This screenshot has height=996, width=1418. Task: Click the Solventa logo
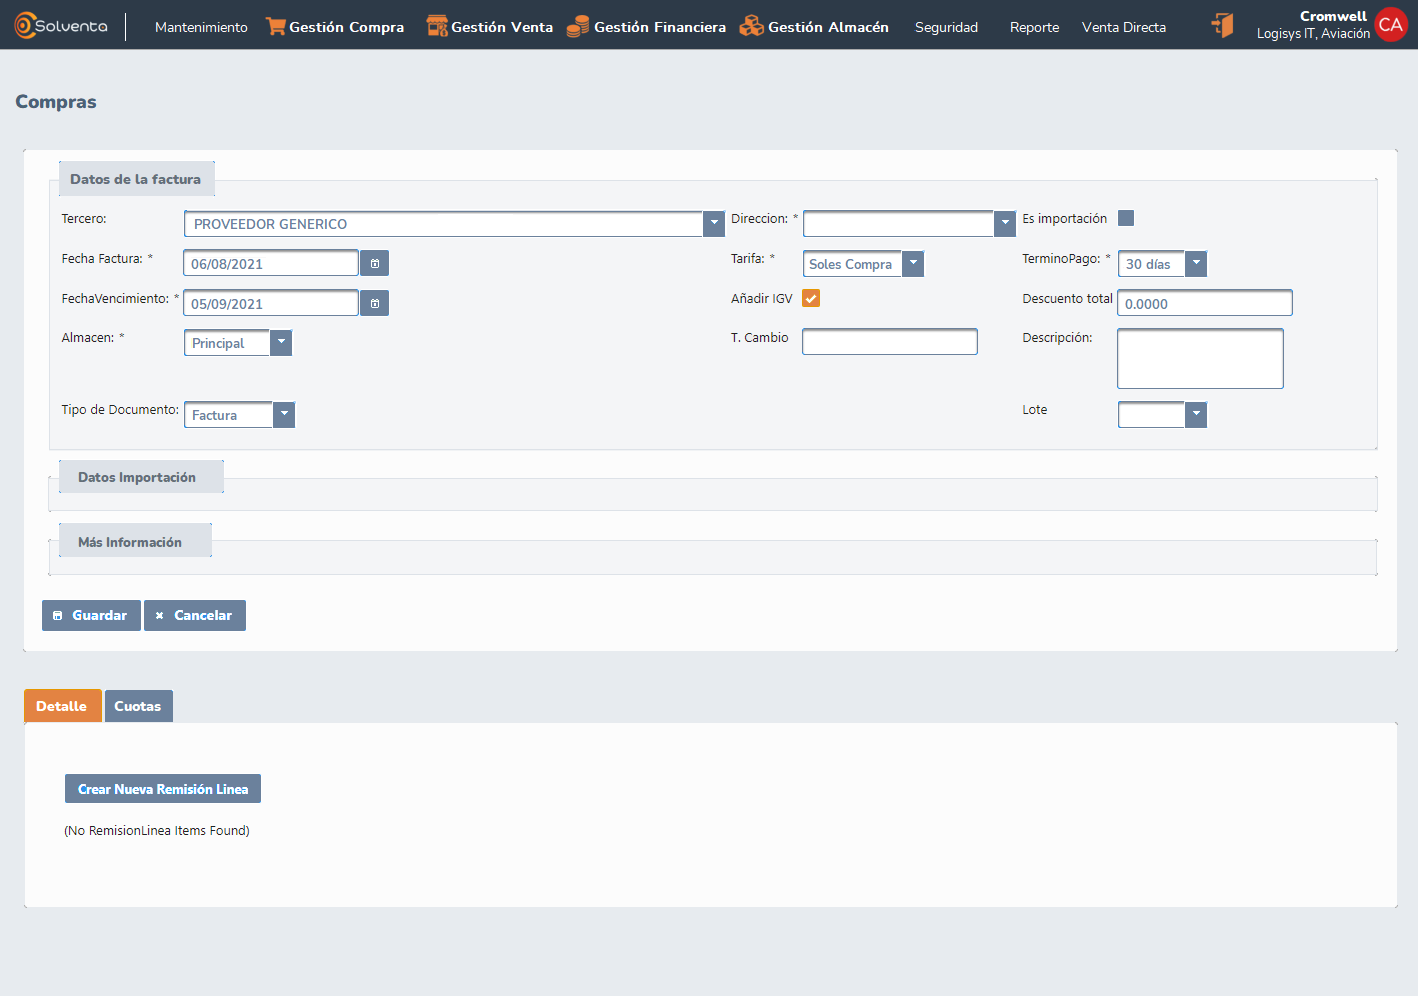61,26
